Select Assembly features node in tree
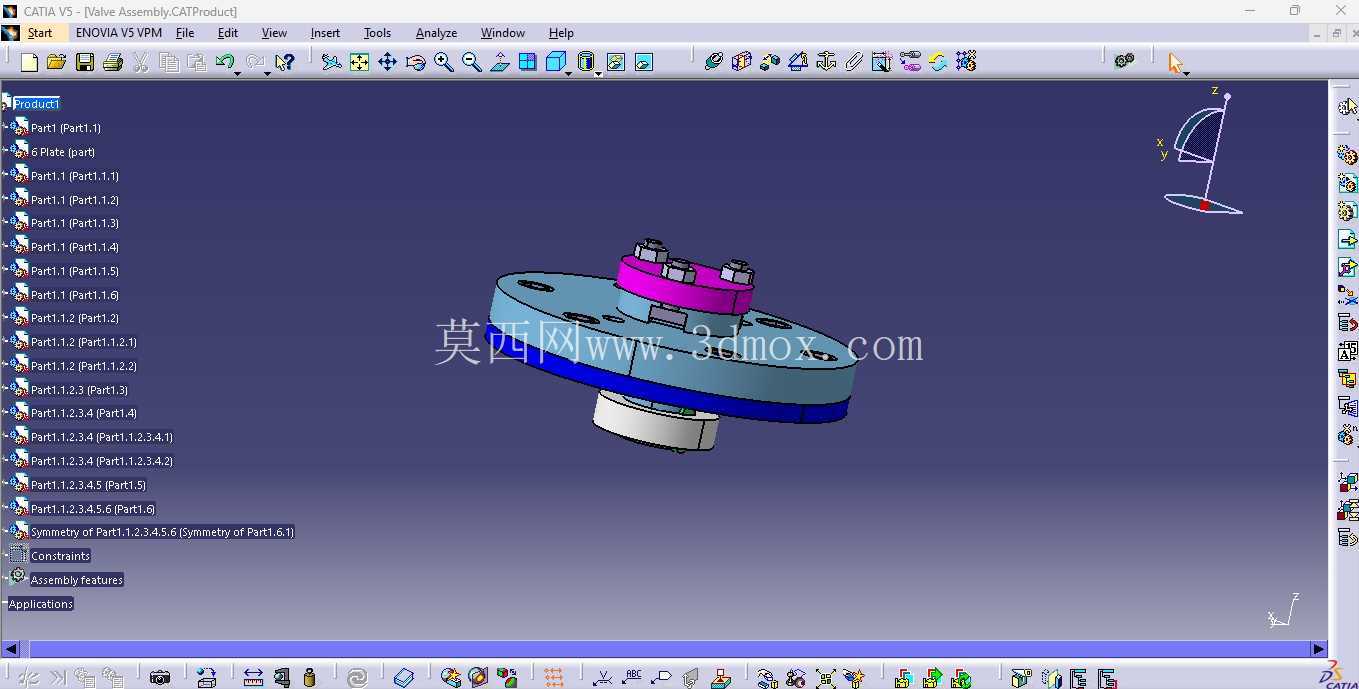Image resolution: width=1359 pixels, height=689 pixels. point(77,580)
